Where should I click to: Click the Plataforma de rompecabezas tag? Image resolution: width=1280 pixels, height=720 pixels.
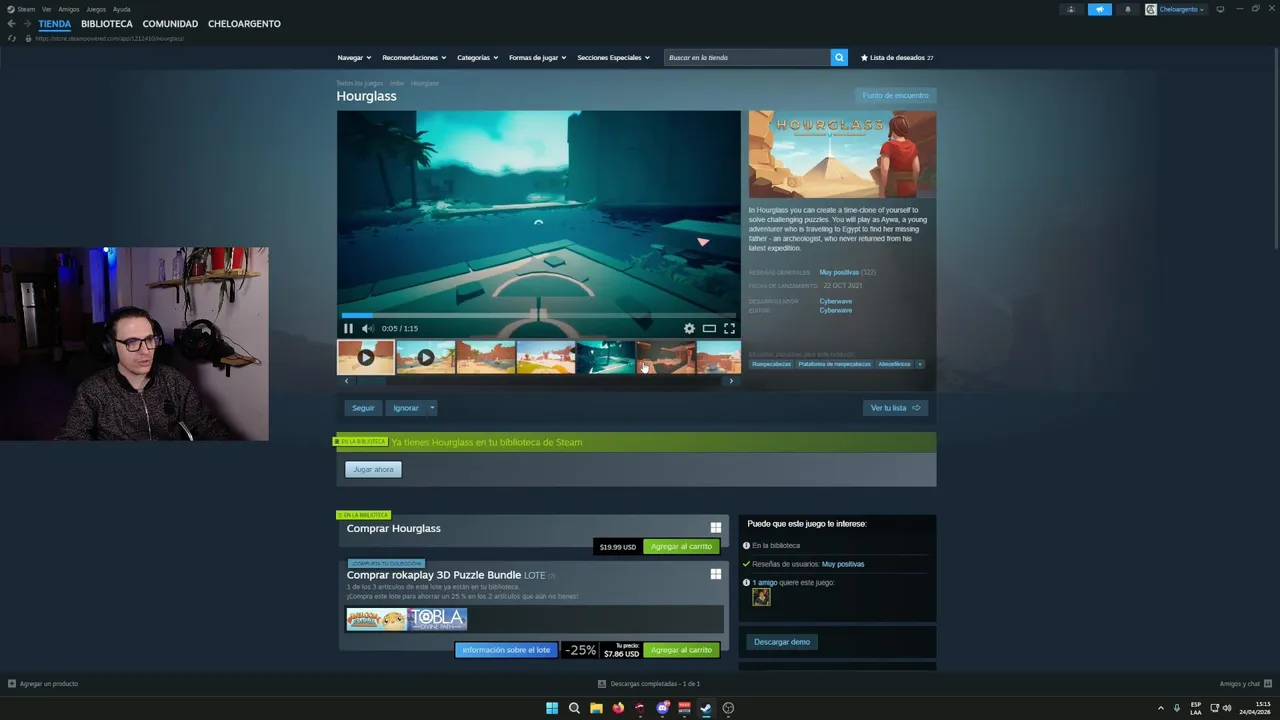point(834,364)
